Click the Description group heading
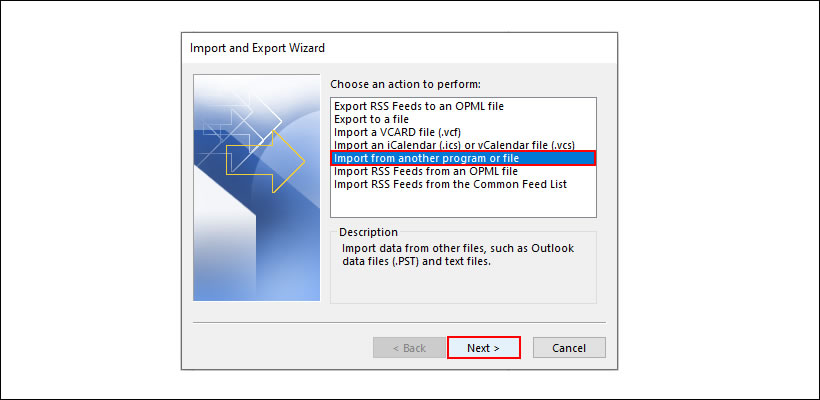Image resolution: width=820 pixels, height=400 pixels. pyautogui.click(x=368, y=232)
